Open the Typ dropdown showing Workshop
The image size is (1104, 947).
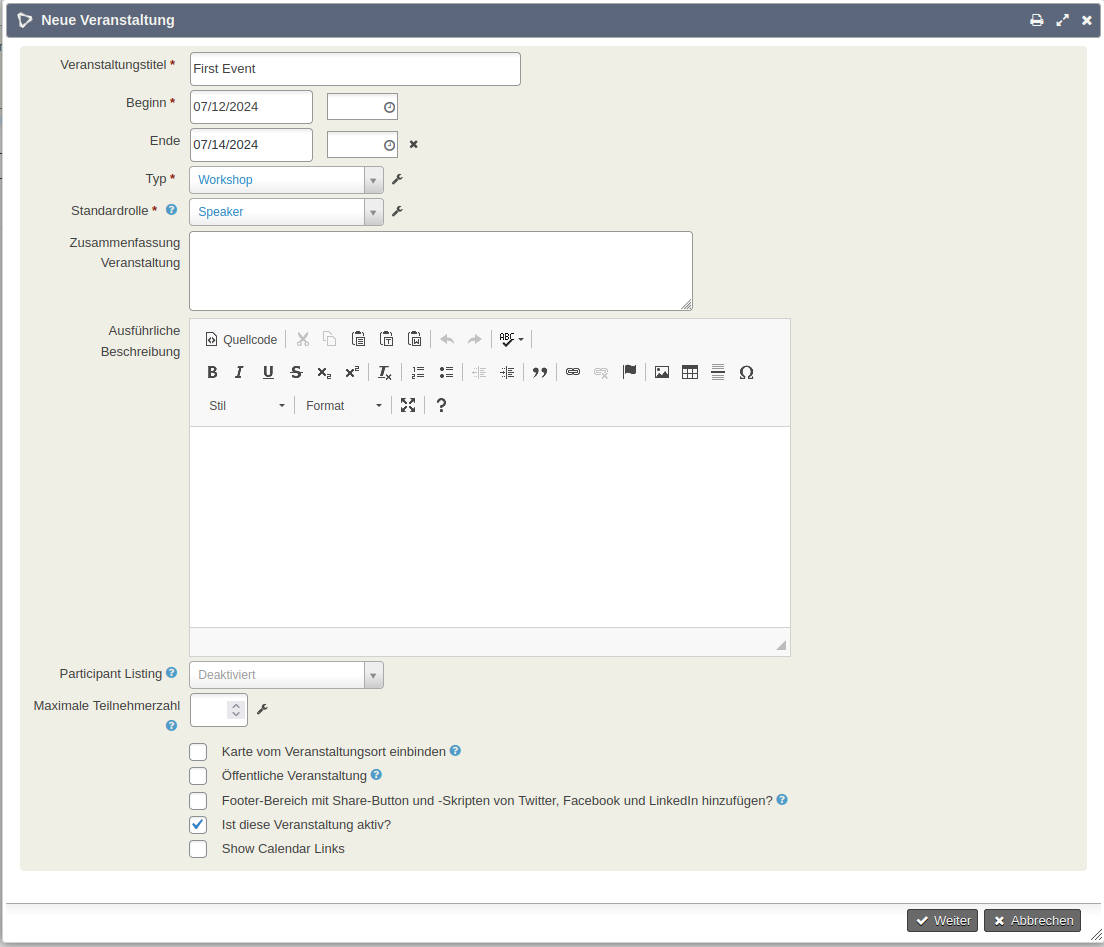pos(286,180)
